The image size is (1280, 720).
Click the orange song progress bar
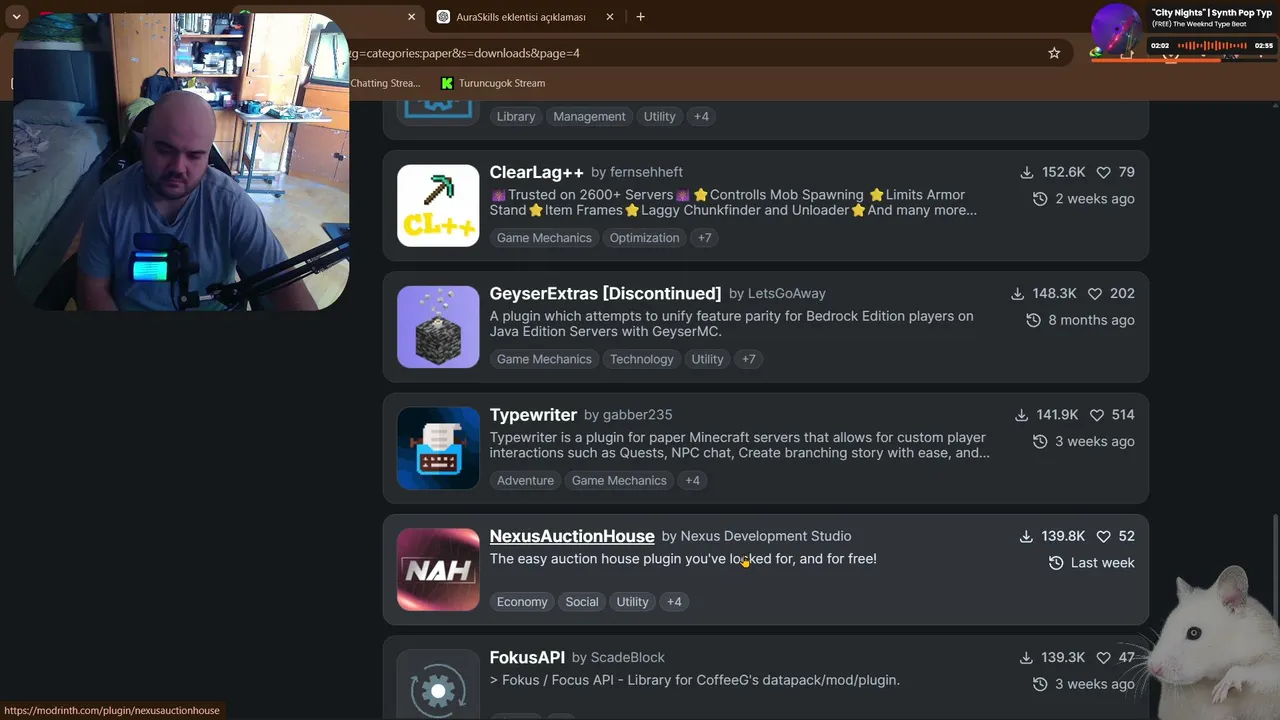pos(1156,59)
